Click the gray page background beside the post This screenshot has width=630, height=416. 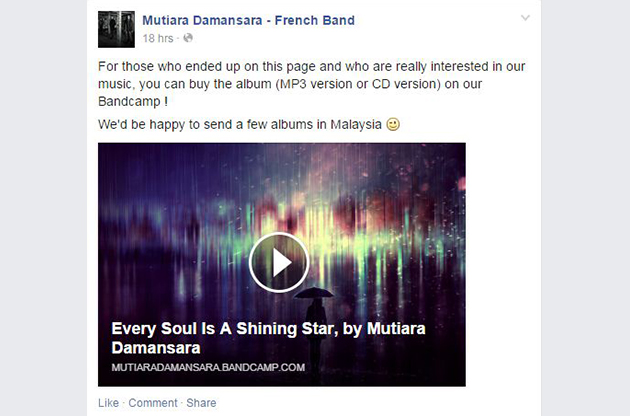[585, 208]
